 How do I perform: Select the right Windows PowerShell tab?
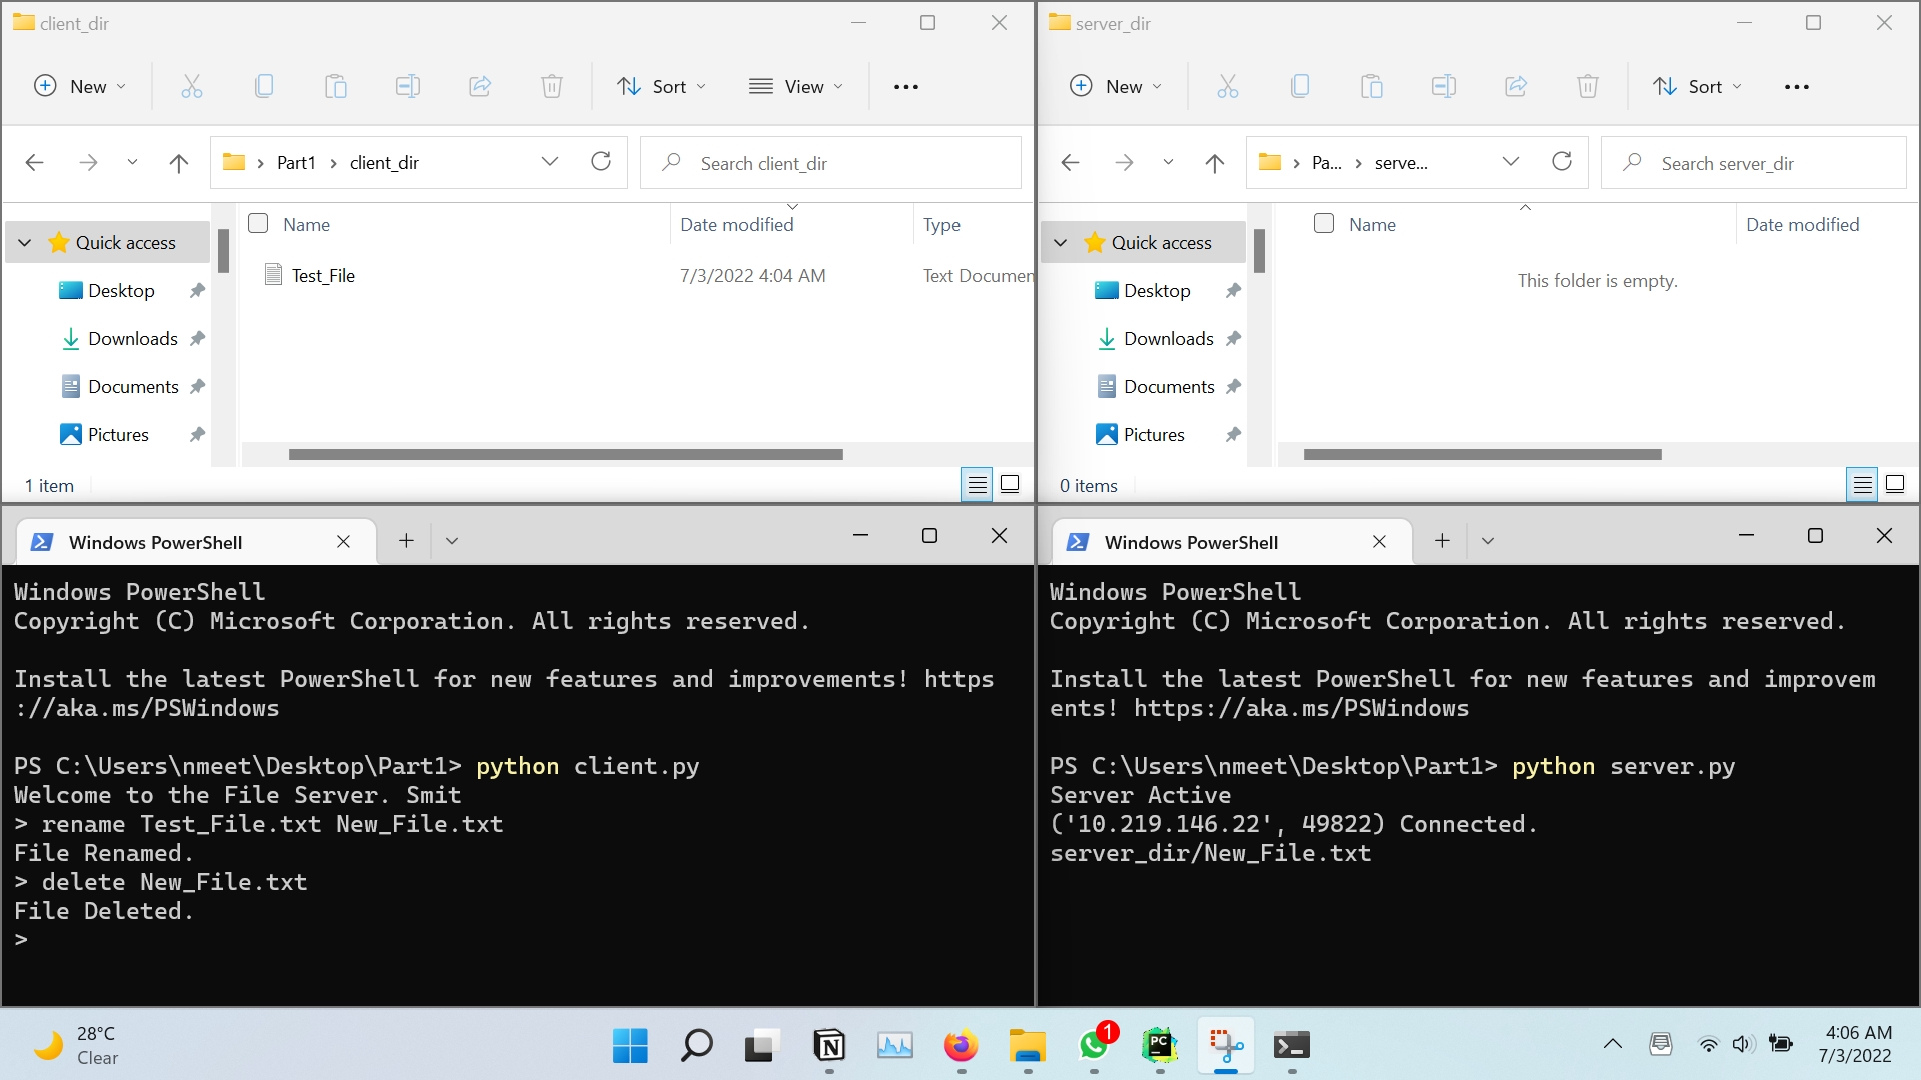[1191, 542]
